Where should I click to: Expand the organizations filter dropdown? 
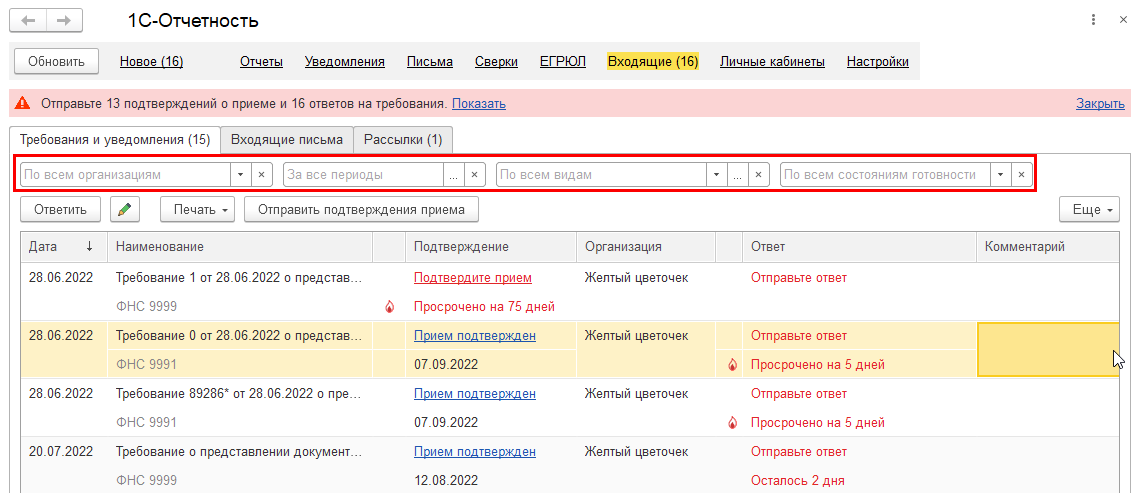240,175
